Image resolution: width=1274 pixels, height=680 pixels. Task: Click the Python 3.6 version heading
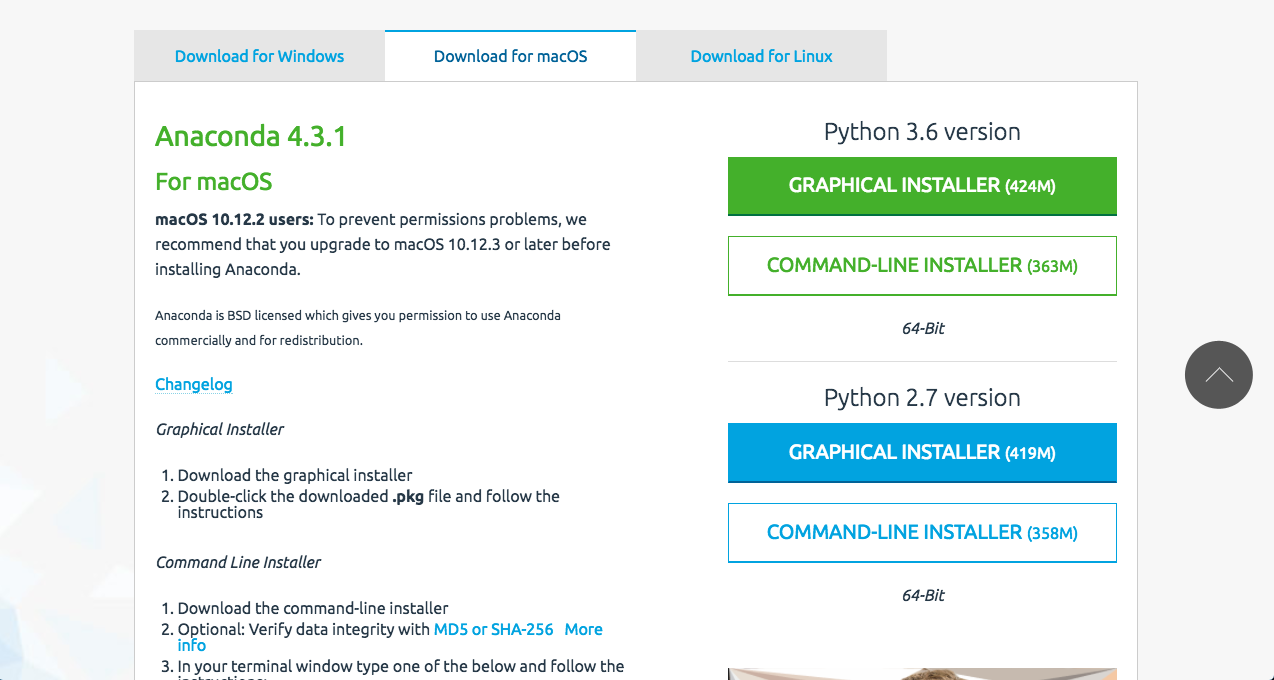(921, 131)
